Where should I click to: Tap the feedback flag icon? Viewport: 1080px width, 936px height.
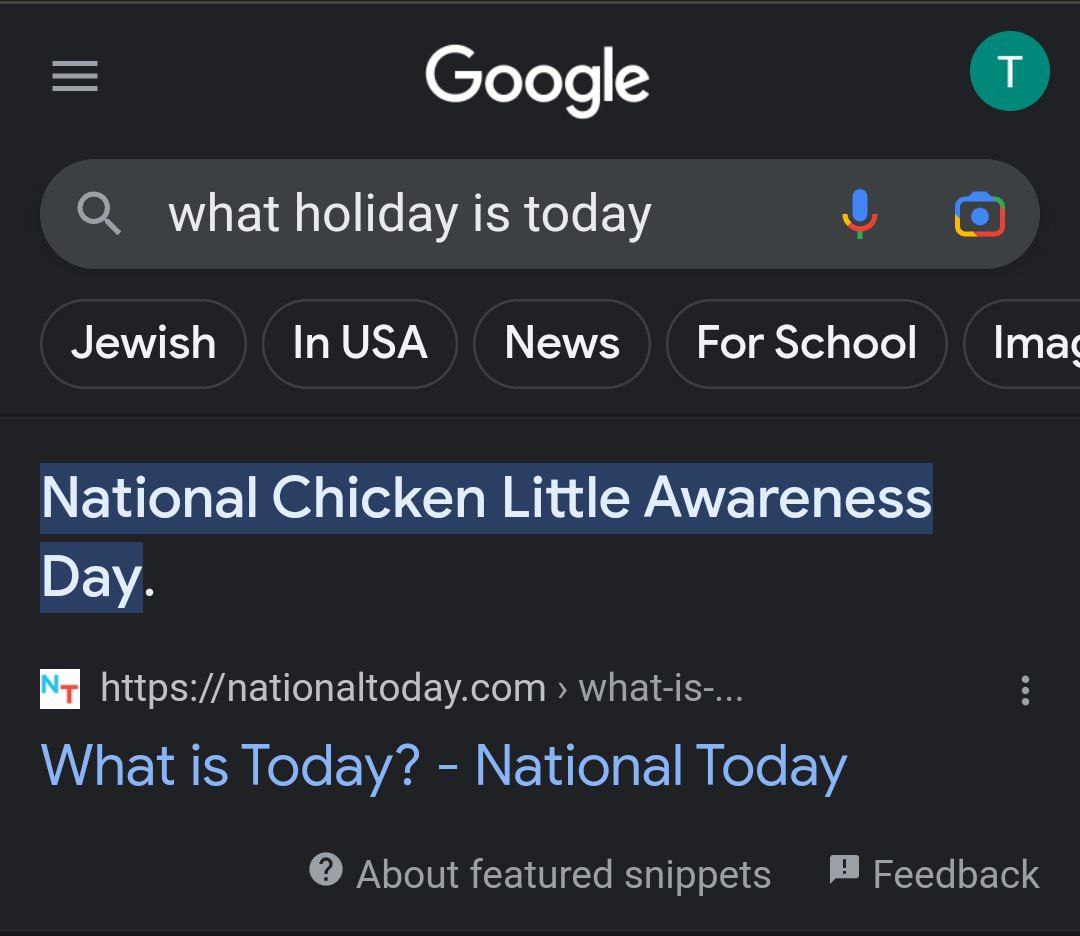coord(844,869)
